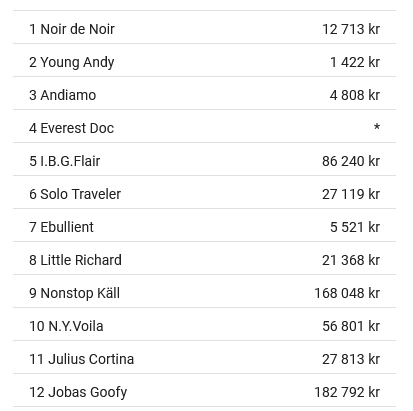Select horse 3 Andiamo

coord(204,93)
